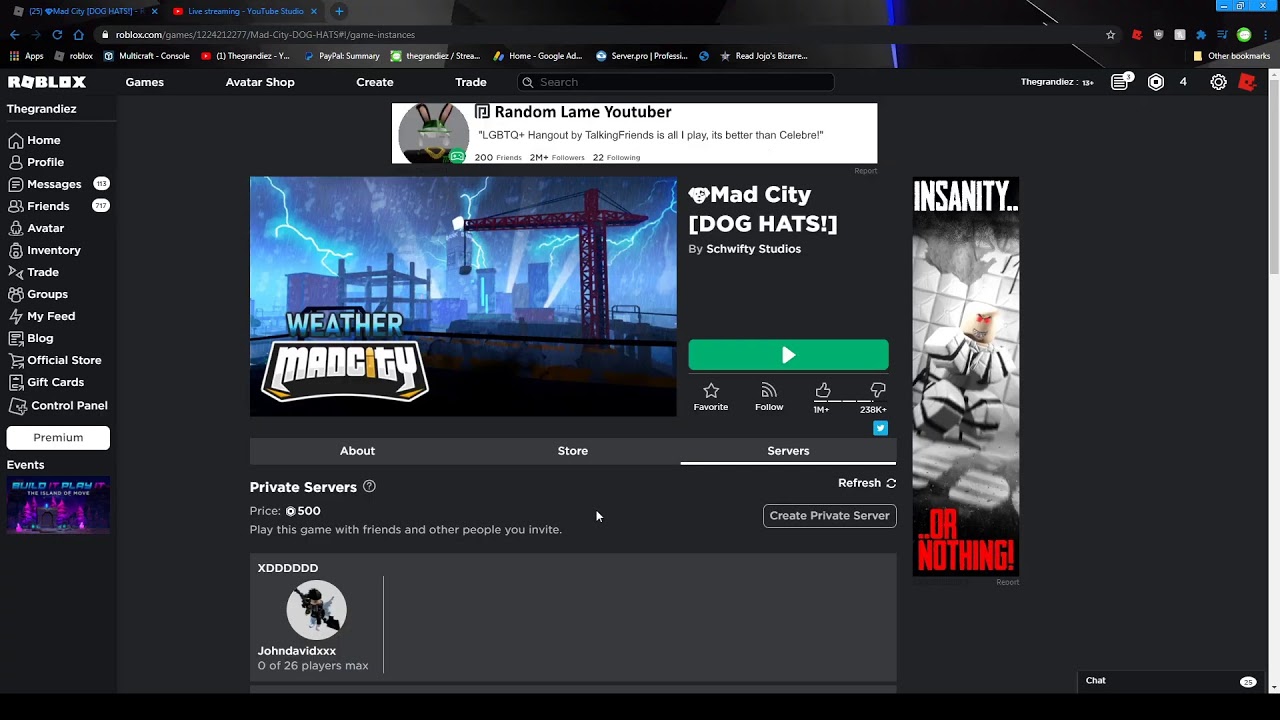This screenshot has height=720, width=1280.
Task: Open Avatar Shop in the navbar
Action: pyautogui.click(x=260, y=82)
